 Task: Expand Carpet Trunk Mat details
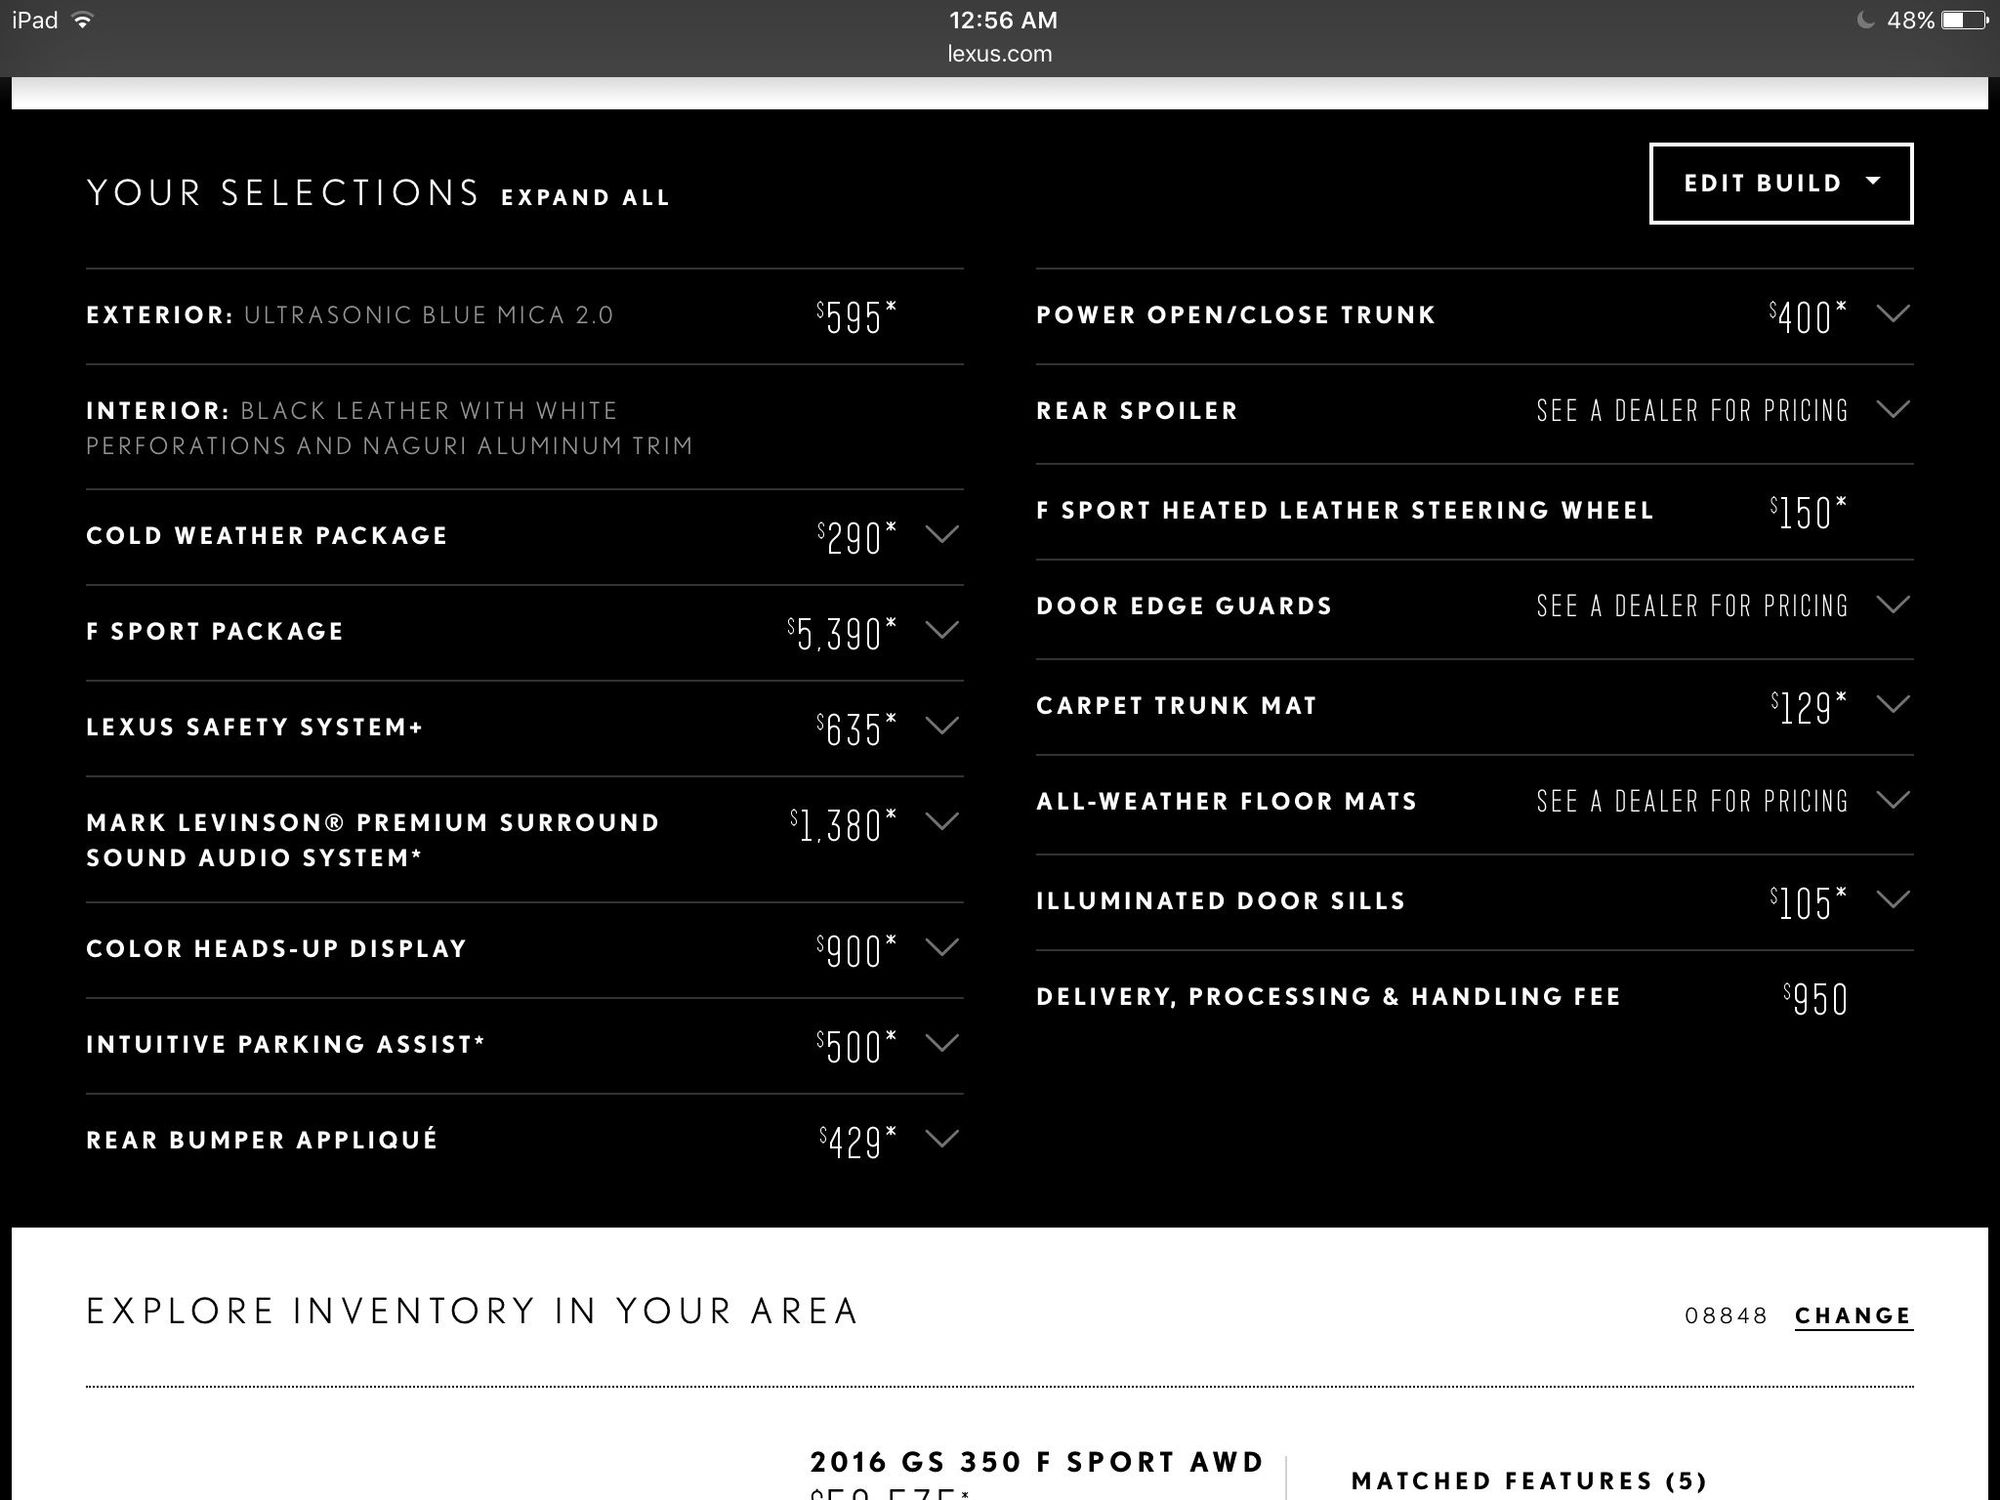pos(1893,704)
